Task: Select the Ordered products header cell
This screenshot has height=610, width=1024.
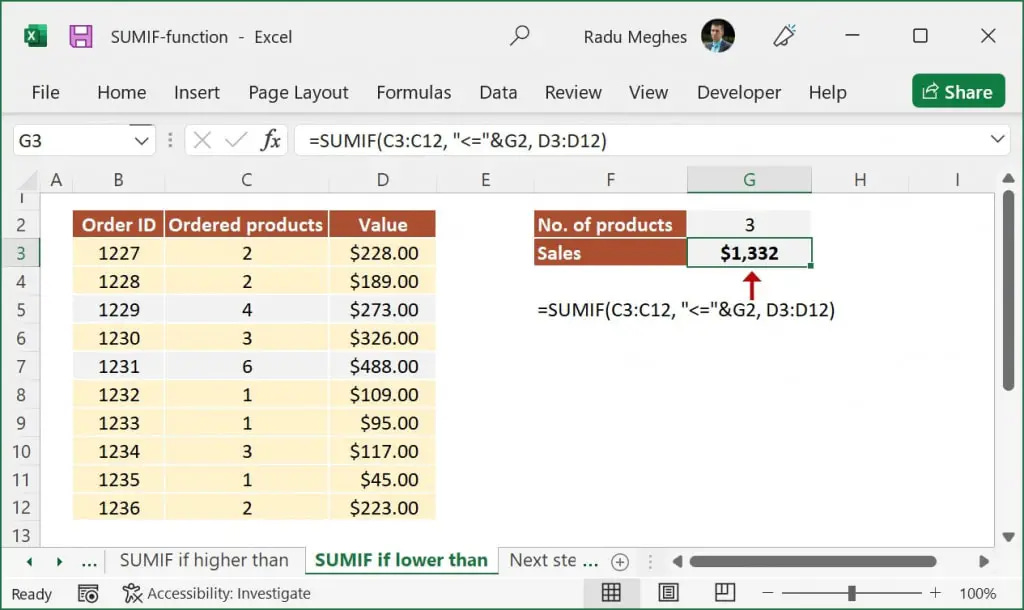Action: (x=246, y=225)
